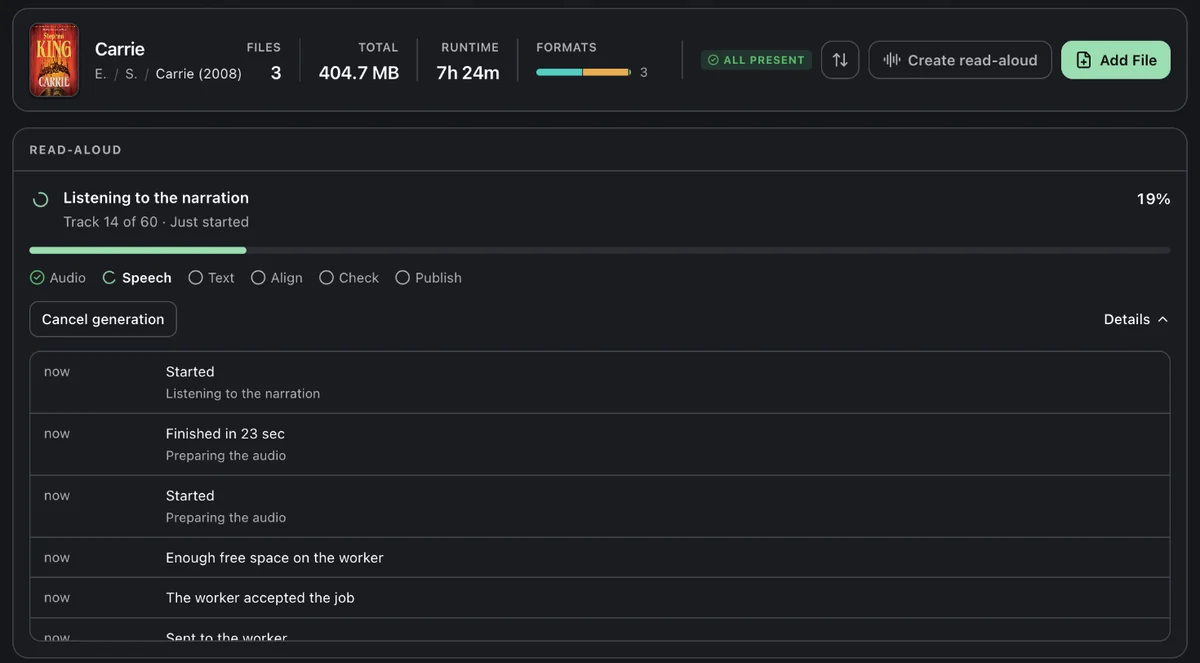
Task: Click the bold "Listening to the narration" heading
Action: click(156, 198)
